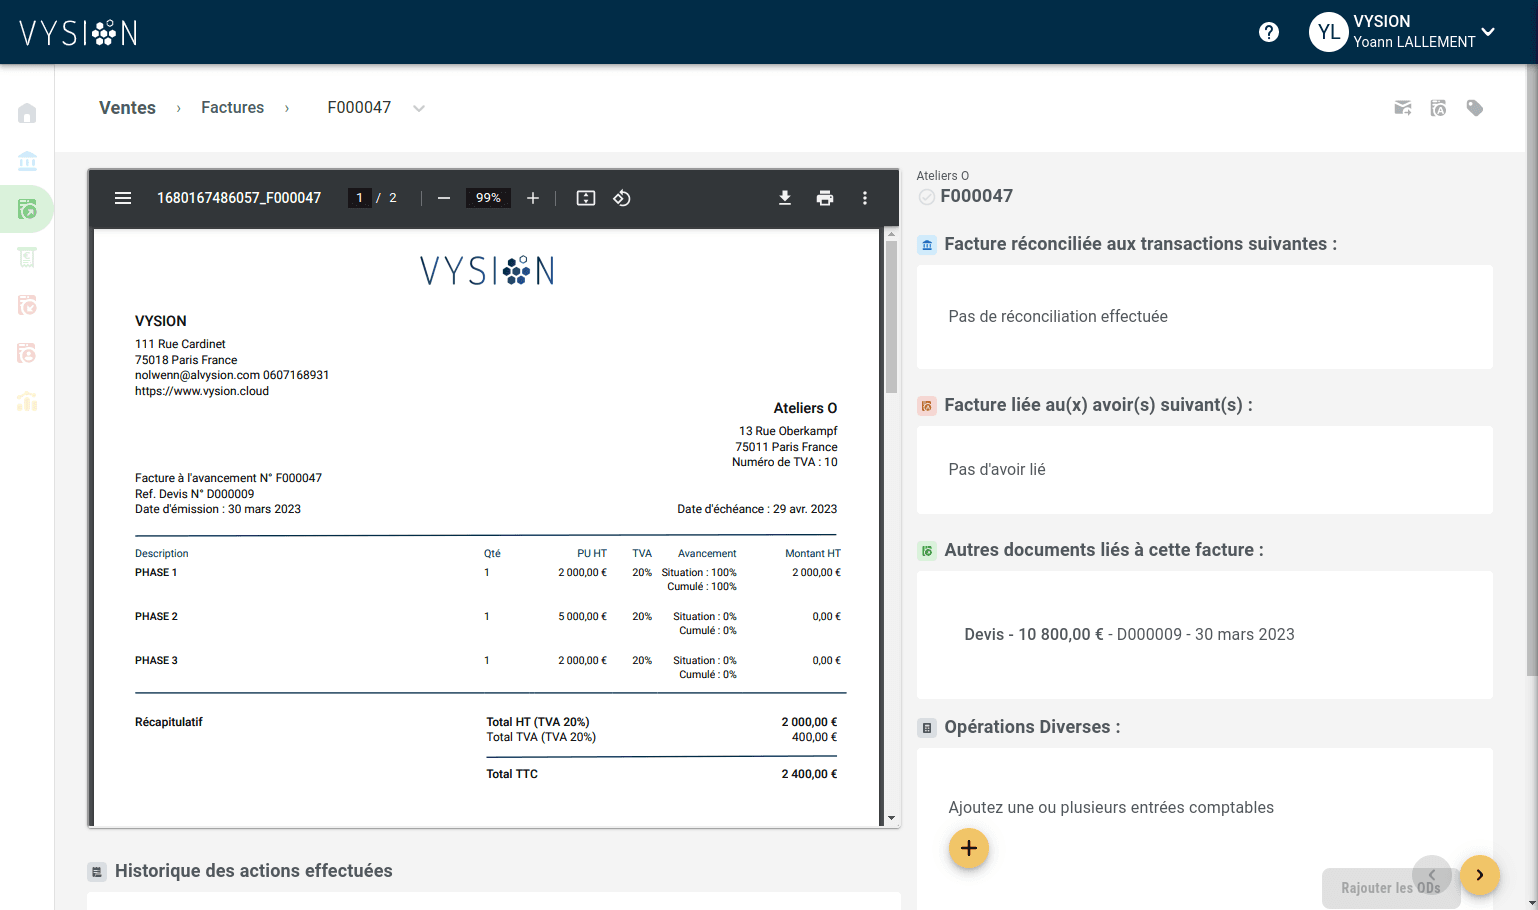Click the 'Historique des actions effectuées' heading

(254, 871)
